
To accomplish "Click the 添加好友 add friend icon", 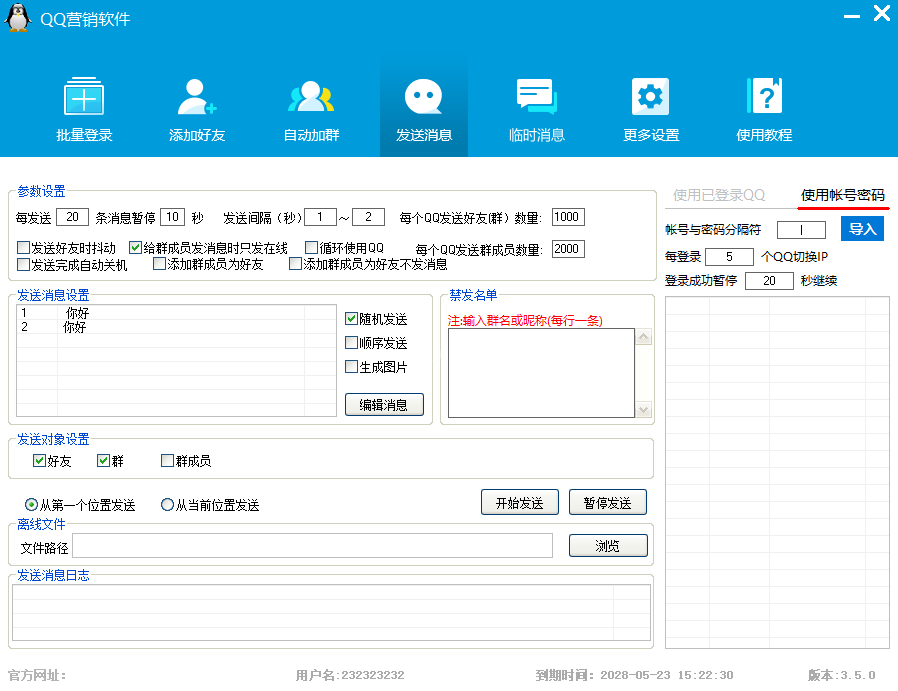I will point(197,98).
